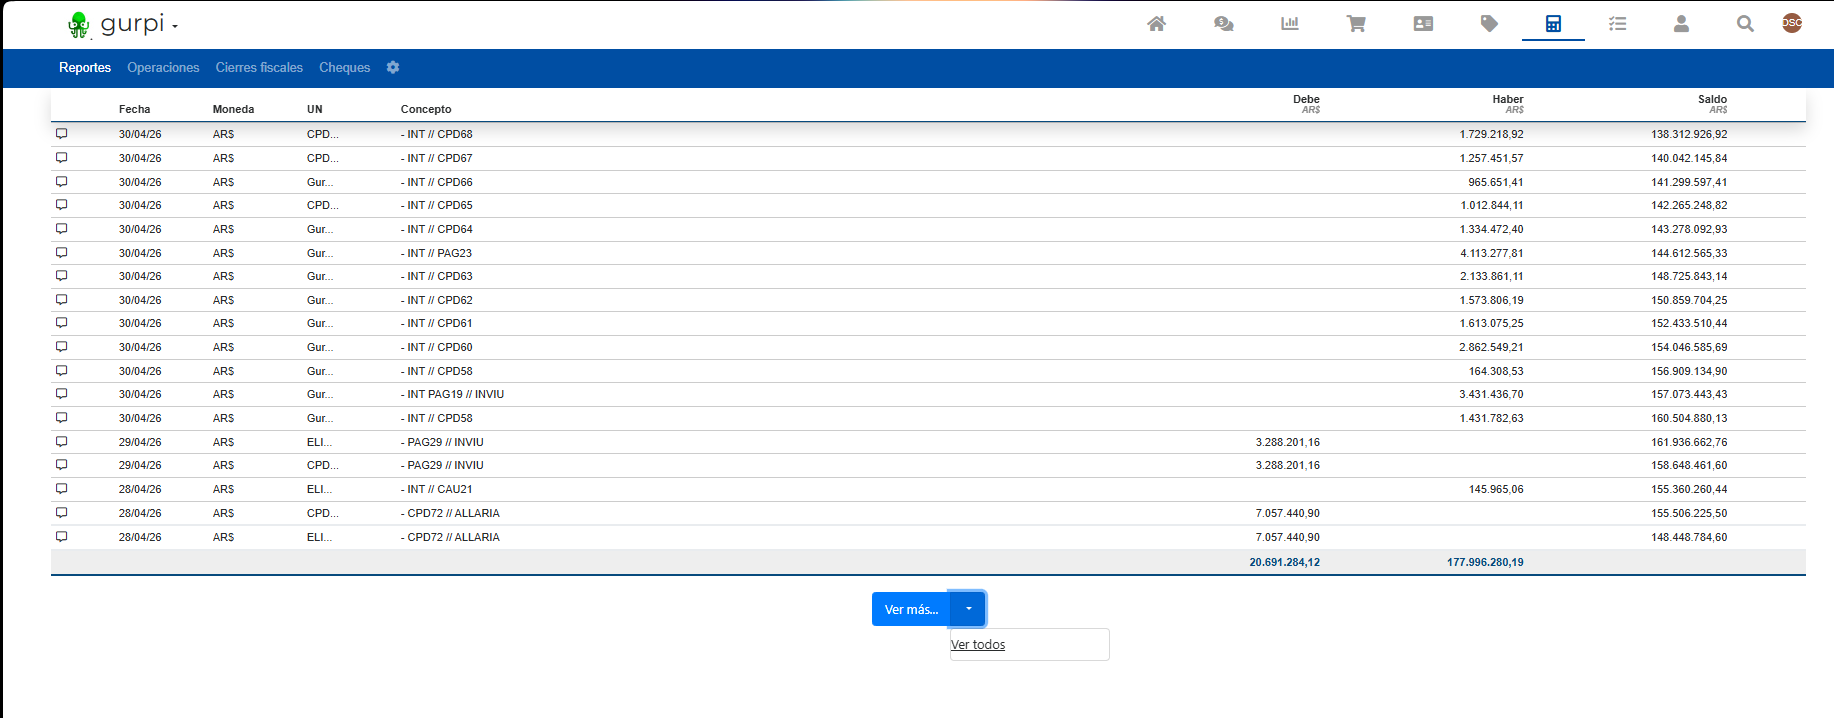Open the home icon in top navigation

click(1156, 23)
